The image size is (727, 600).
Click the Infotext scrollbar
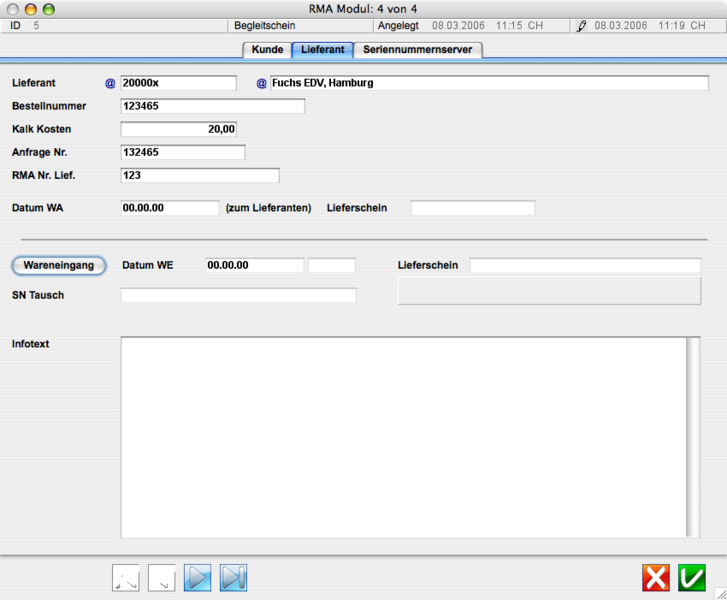point(693,437)
